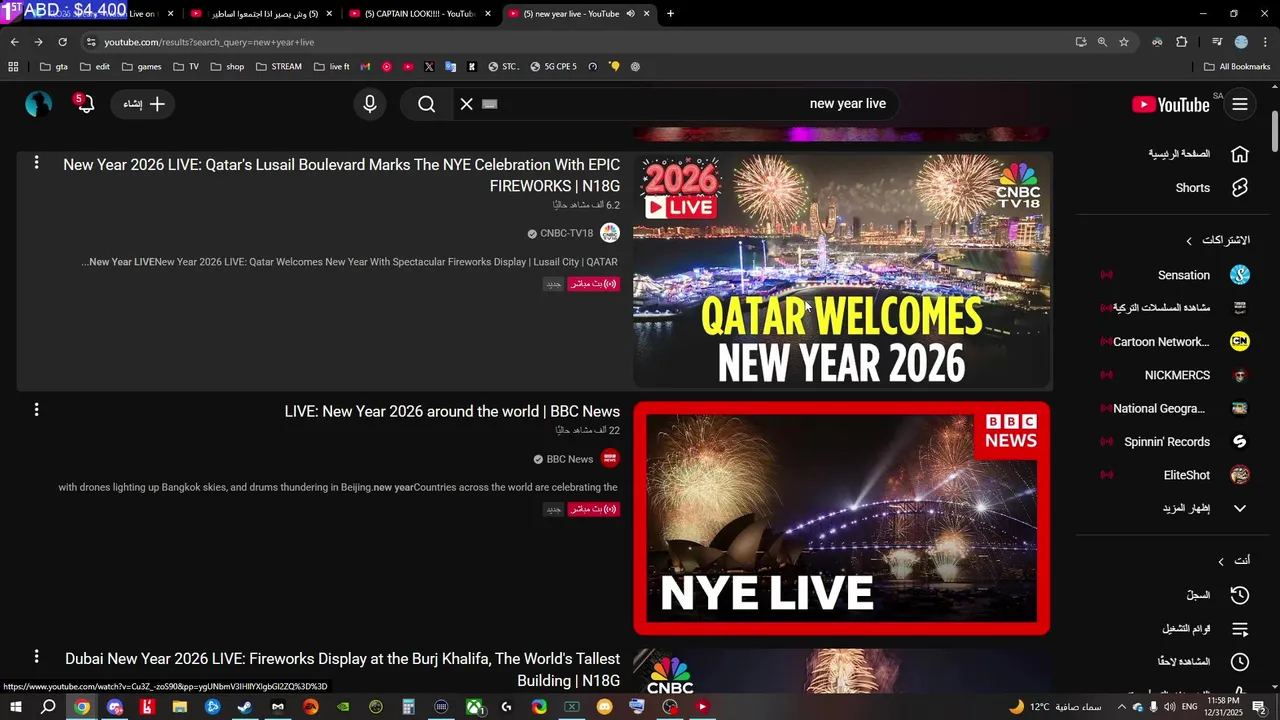Open the All Bookmarks folder
1280x720 pixels.
click(x=1237, y=67)
